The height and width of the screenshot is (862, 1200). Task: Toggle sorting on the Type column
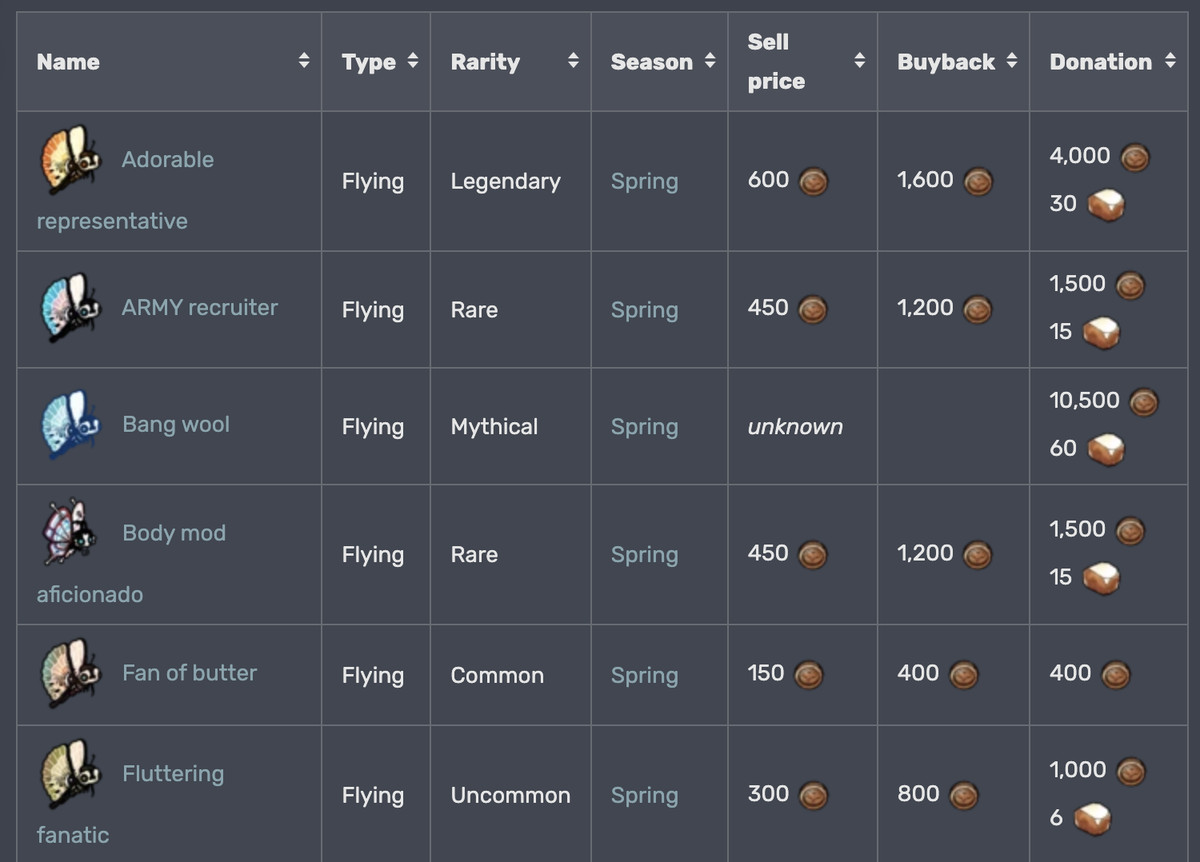[x=412, y=61]
